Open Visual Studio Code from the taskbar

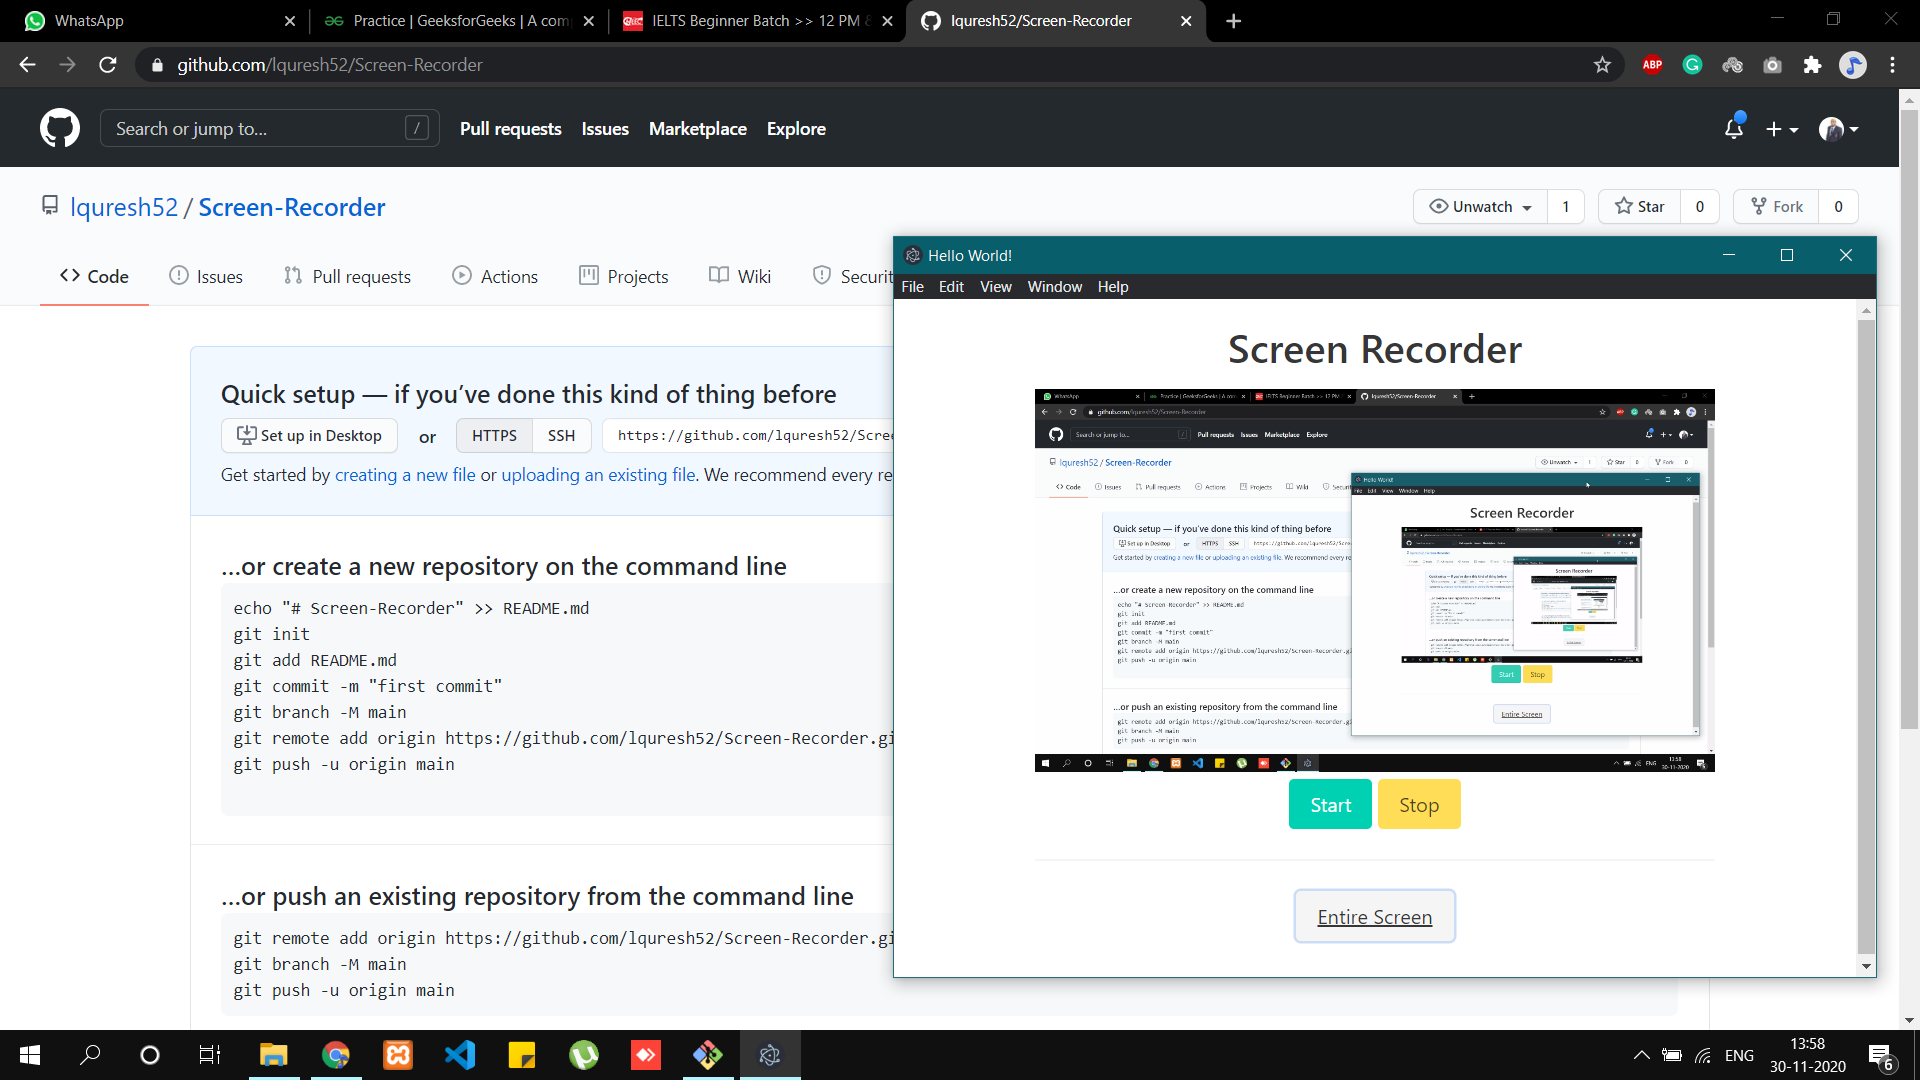pos(460,1055)
